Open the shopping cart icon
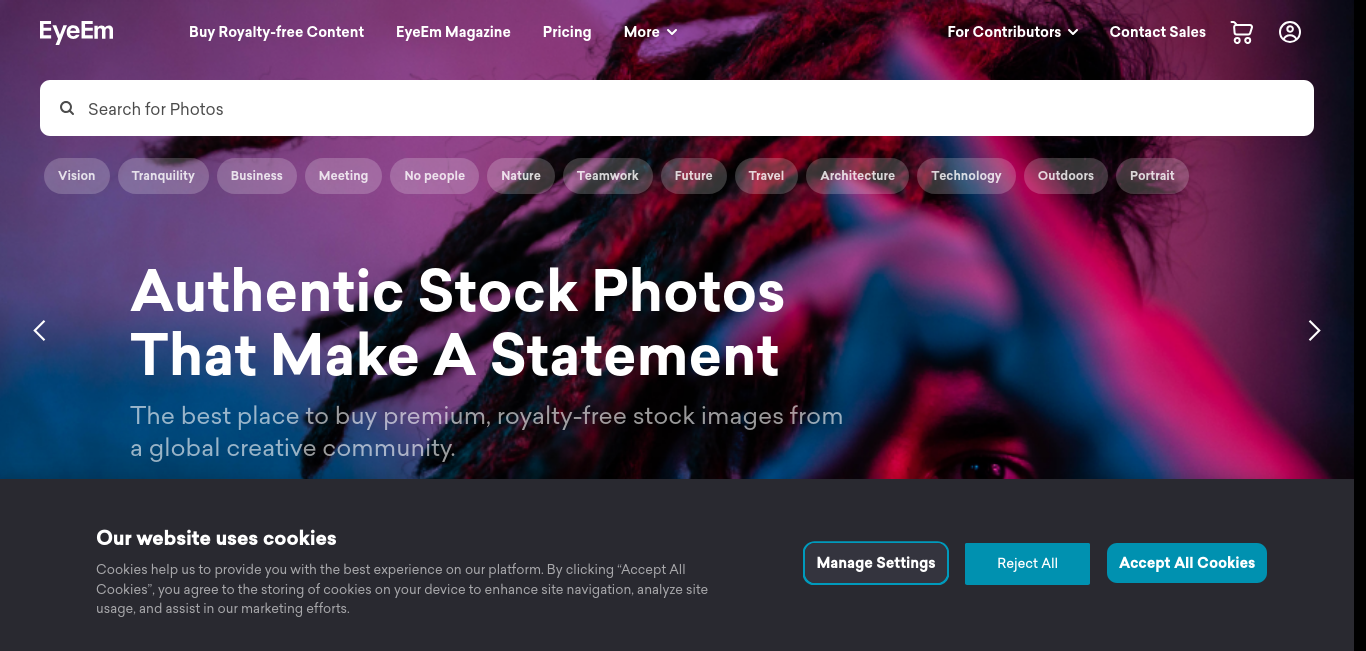Image resolution: width=1366 pixels, height=651 pixels. click(x=1241, y=32)
